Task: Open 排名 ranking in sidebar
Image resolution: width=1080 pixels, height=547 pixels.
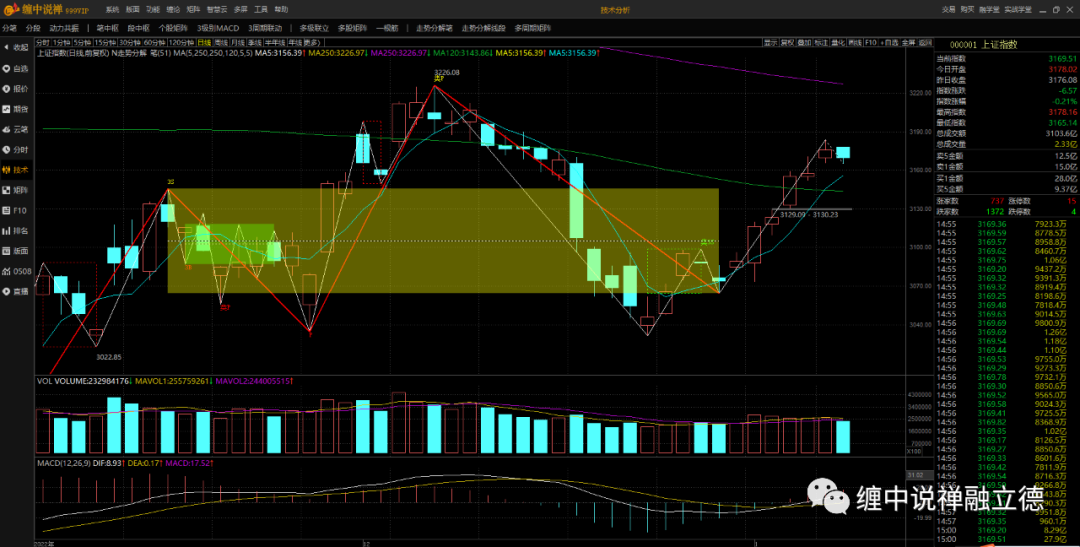Action: tap(17, 230)
